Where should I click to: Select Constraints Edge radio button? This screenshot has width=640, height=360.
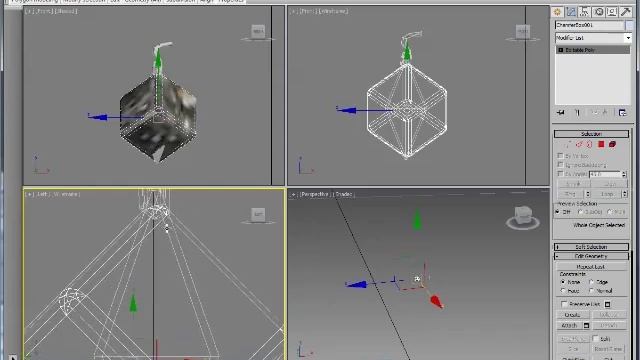(x=591, y=282)
